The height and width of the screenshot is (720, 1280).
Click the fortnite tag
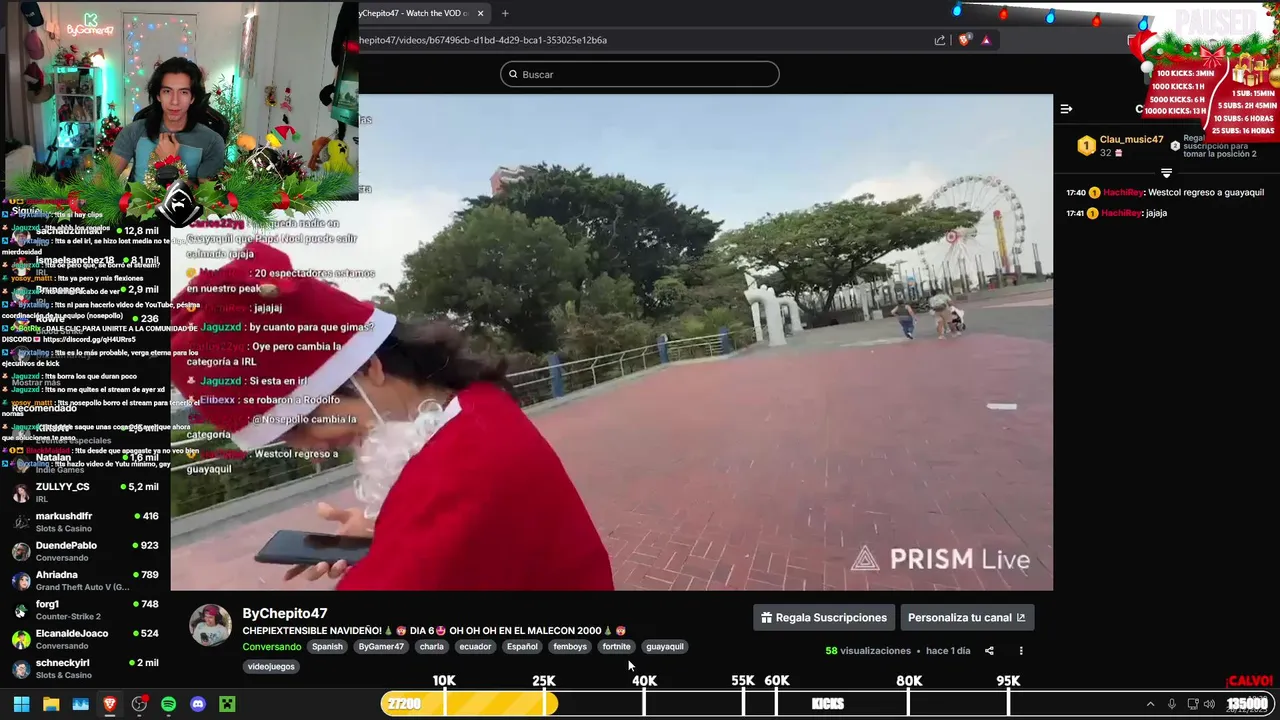616,647
